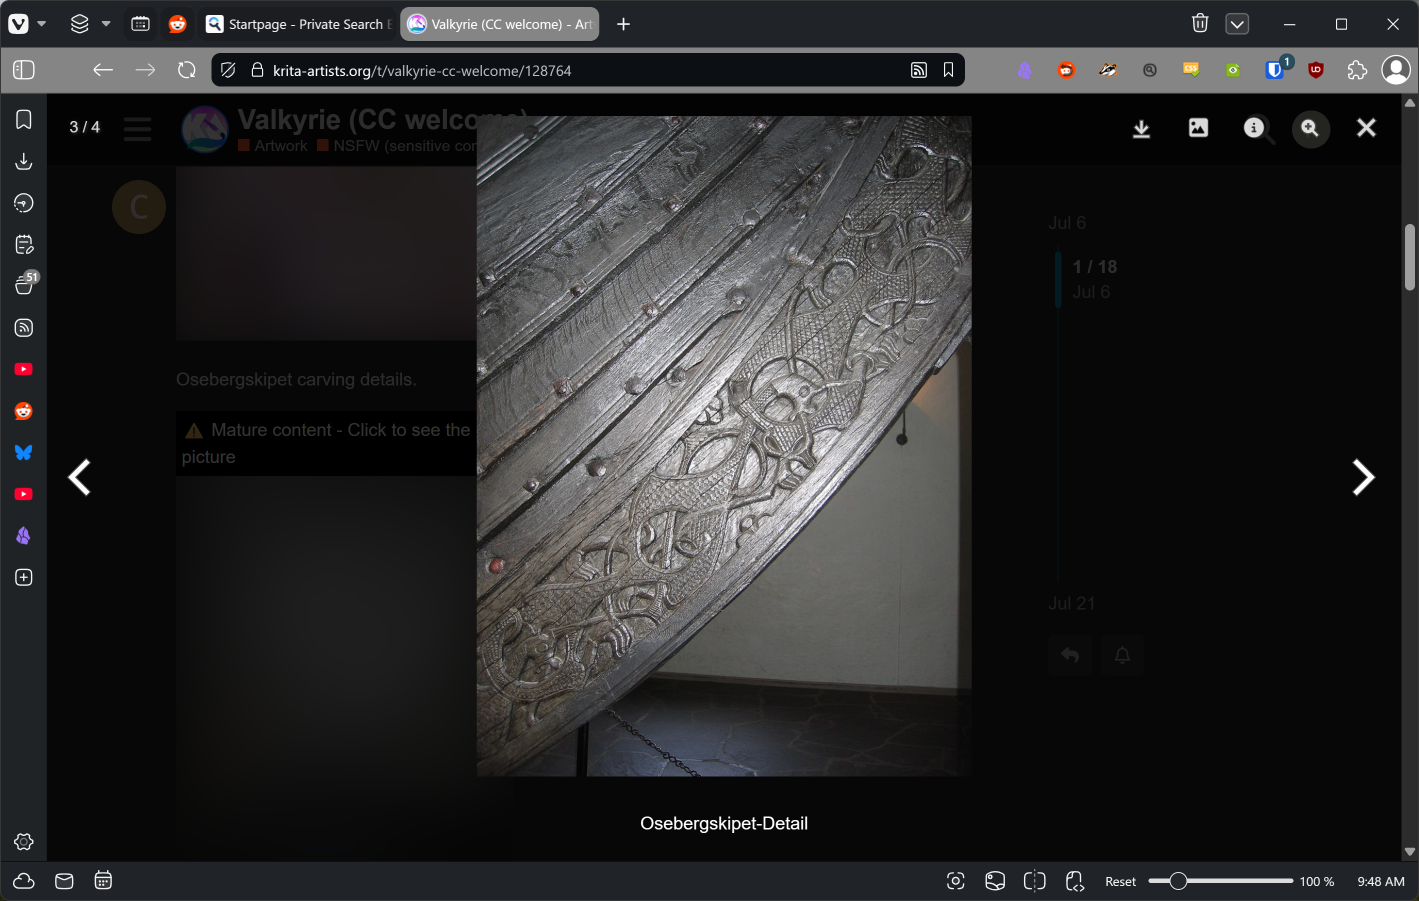Screen dimensions: 1419x901
Task: Zoom into the image with magnifier icon
Action: [1310, 128]
